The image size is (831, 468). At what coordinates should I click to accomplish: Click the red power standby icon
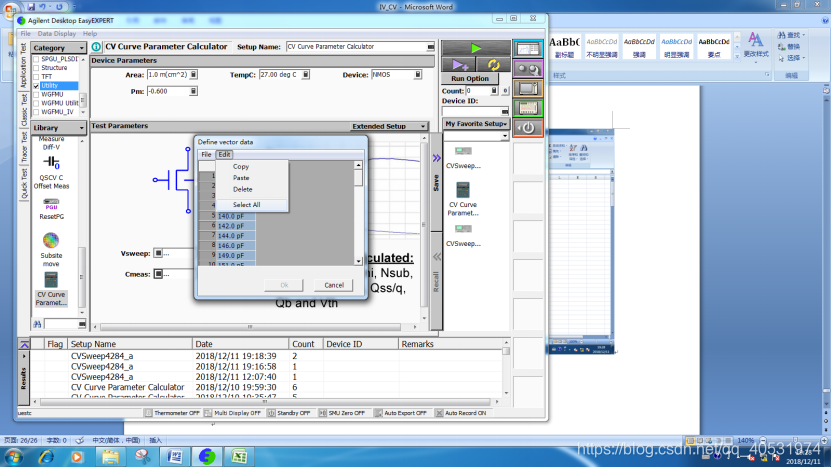tap(528, 128)
